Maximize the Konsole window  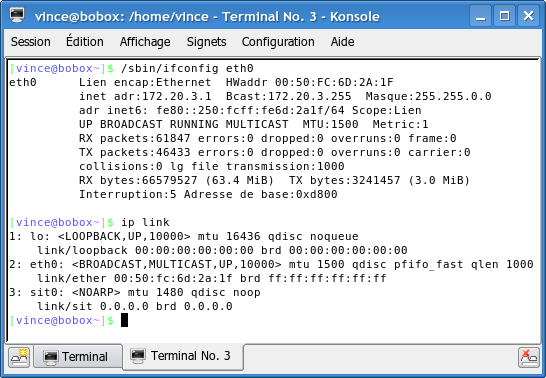pyautogui.click(x=505, y=16)
